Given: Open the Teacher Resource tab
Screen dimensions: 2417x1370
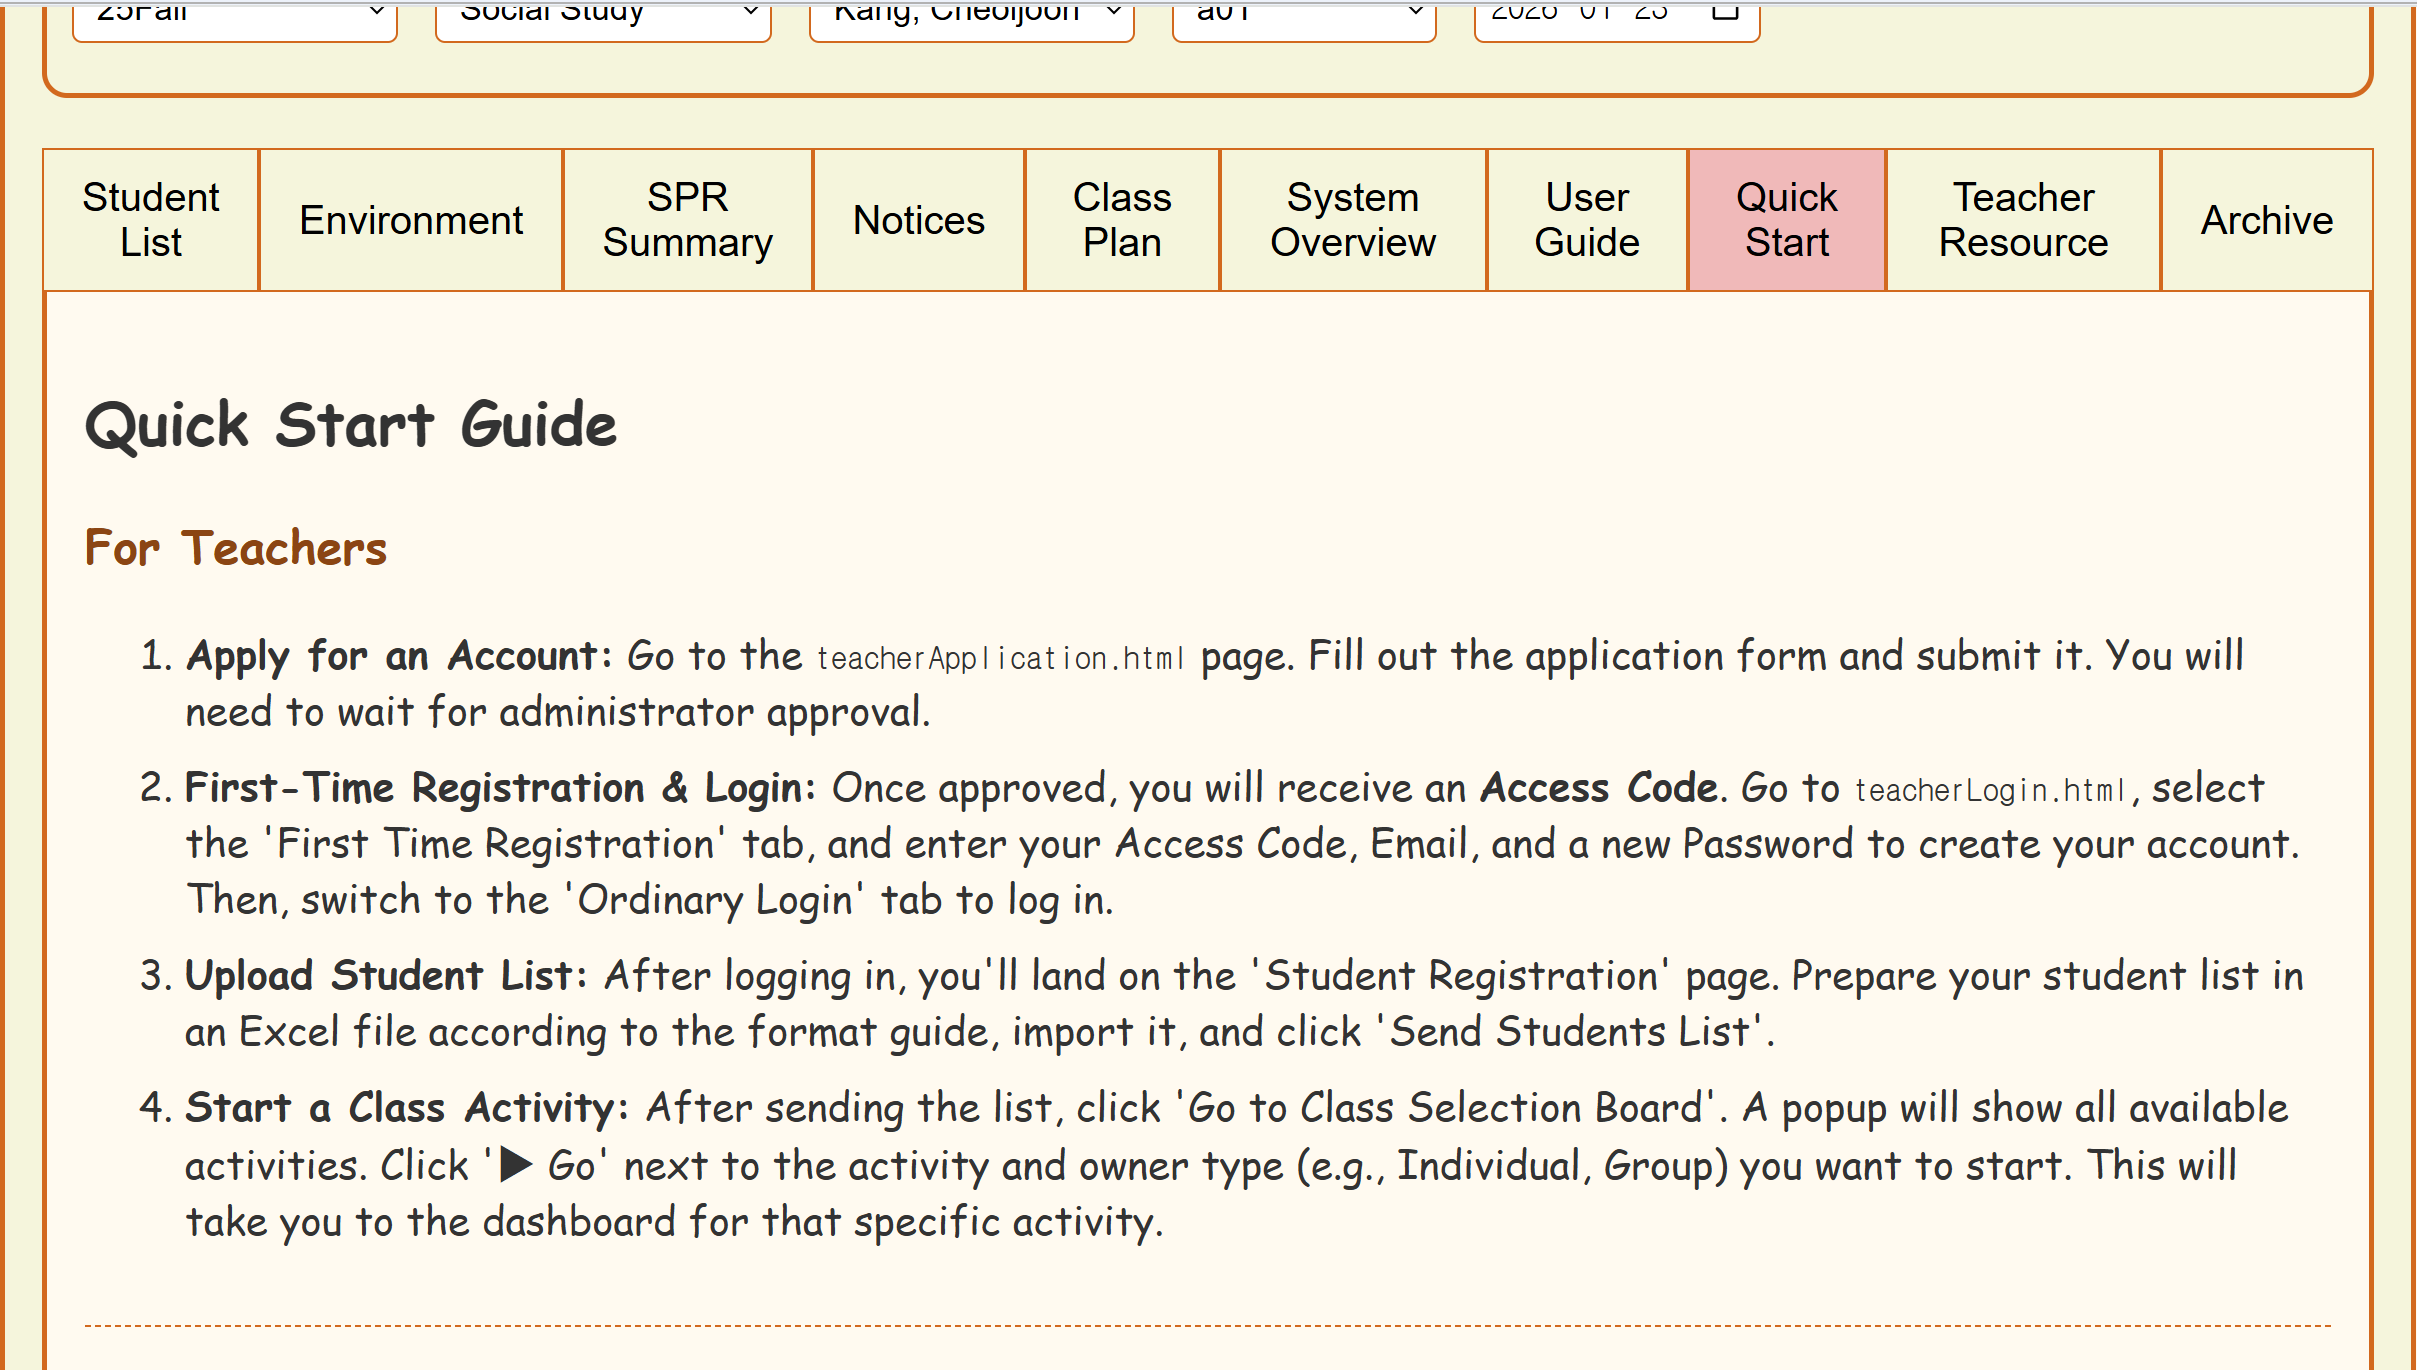Looking at the screenshot, I should [2022, 219].
